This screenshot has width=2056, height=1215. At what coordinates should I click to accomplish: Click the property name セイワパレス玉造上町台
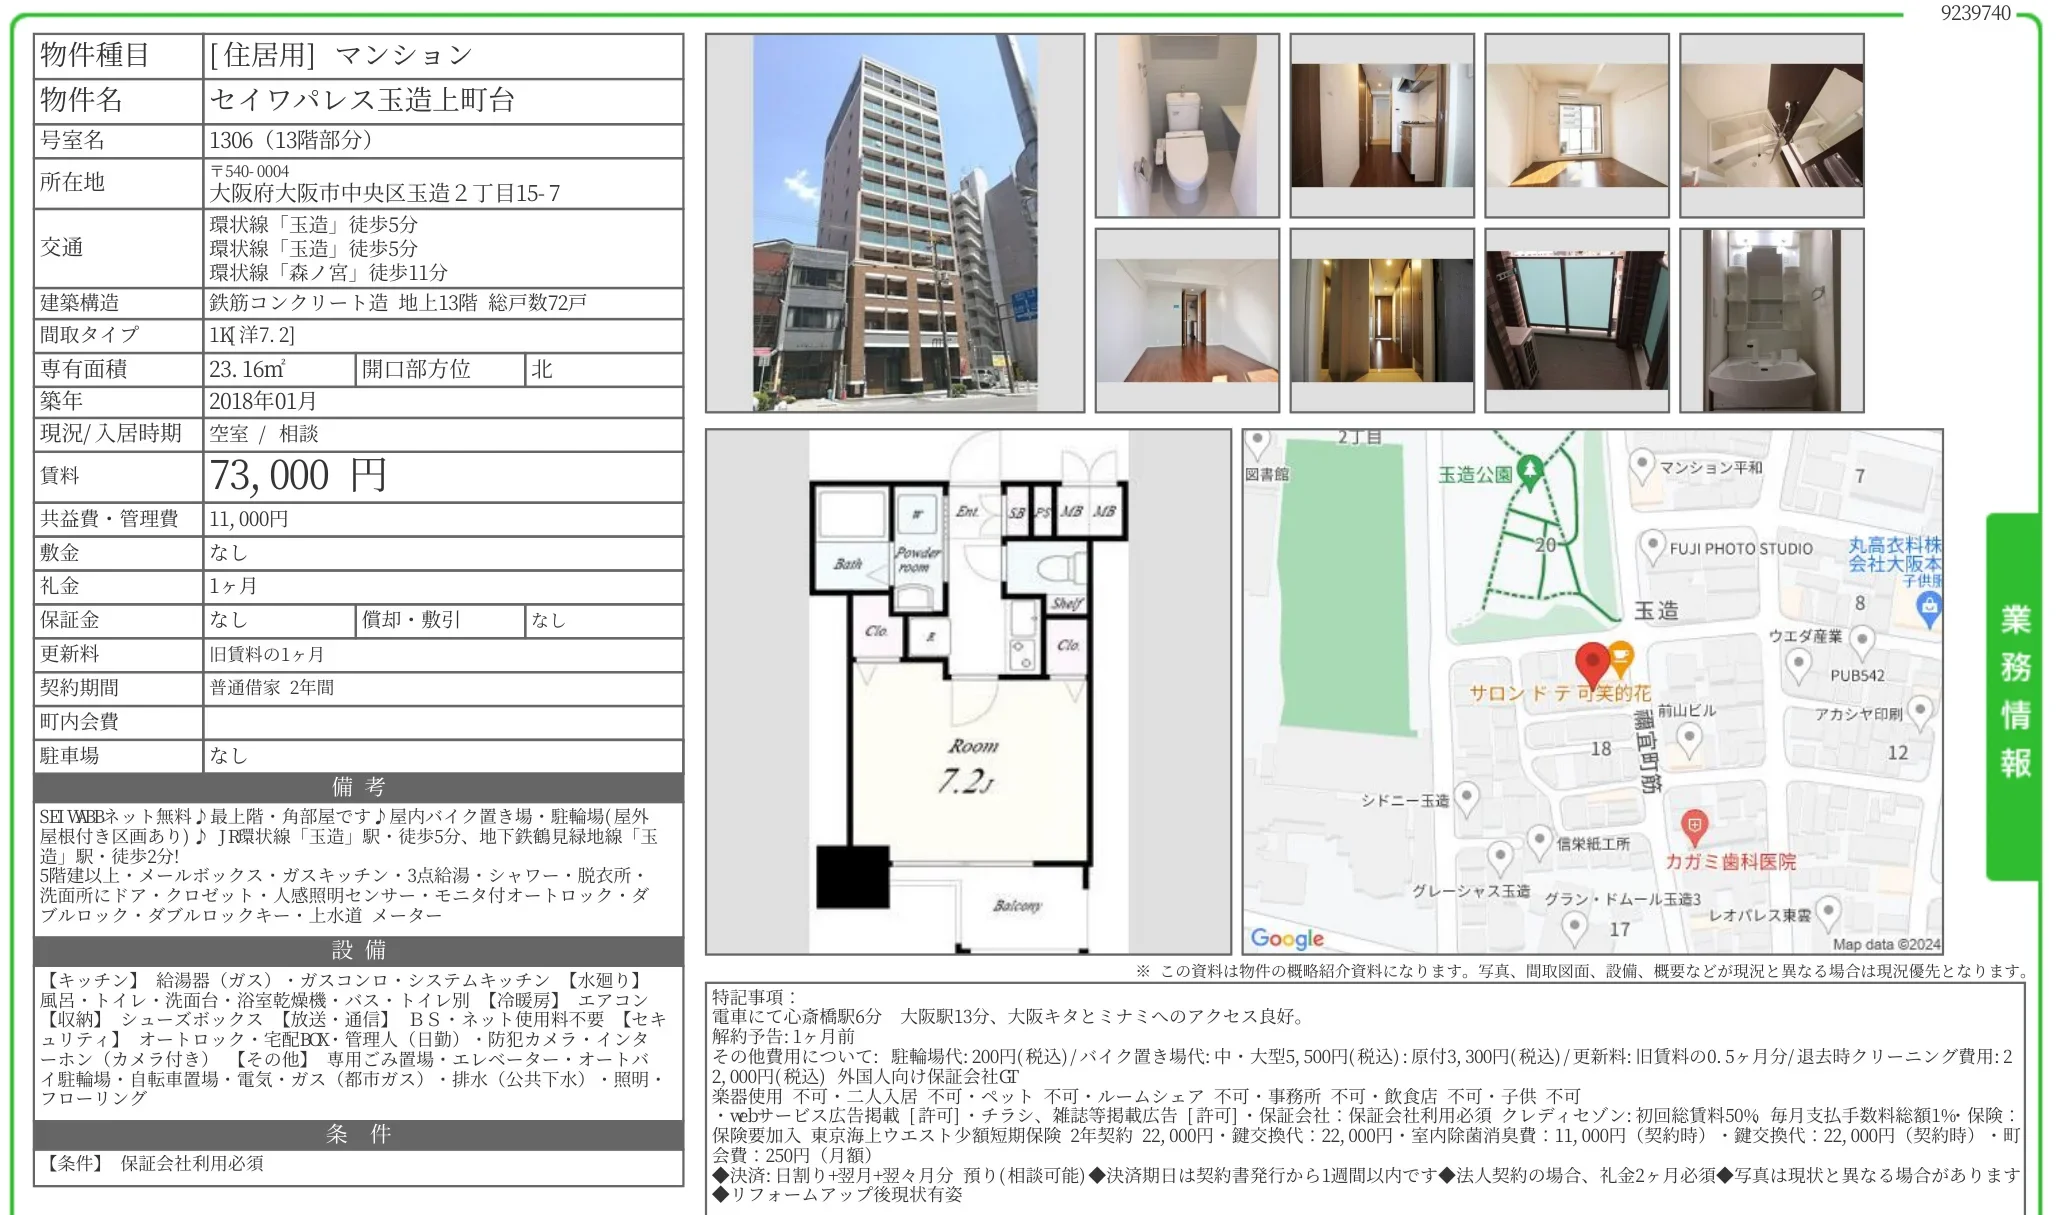pyautogui.click(x=362, y=100)
